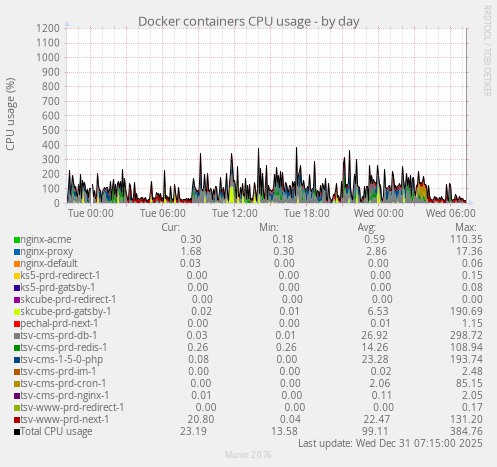Click the ks5-prd-gatsby-1 dark blue swatch
The width and height of the screenshot is (497, 467).
(x=17, y=288)
